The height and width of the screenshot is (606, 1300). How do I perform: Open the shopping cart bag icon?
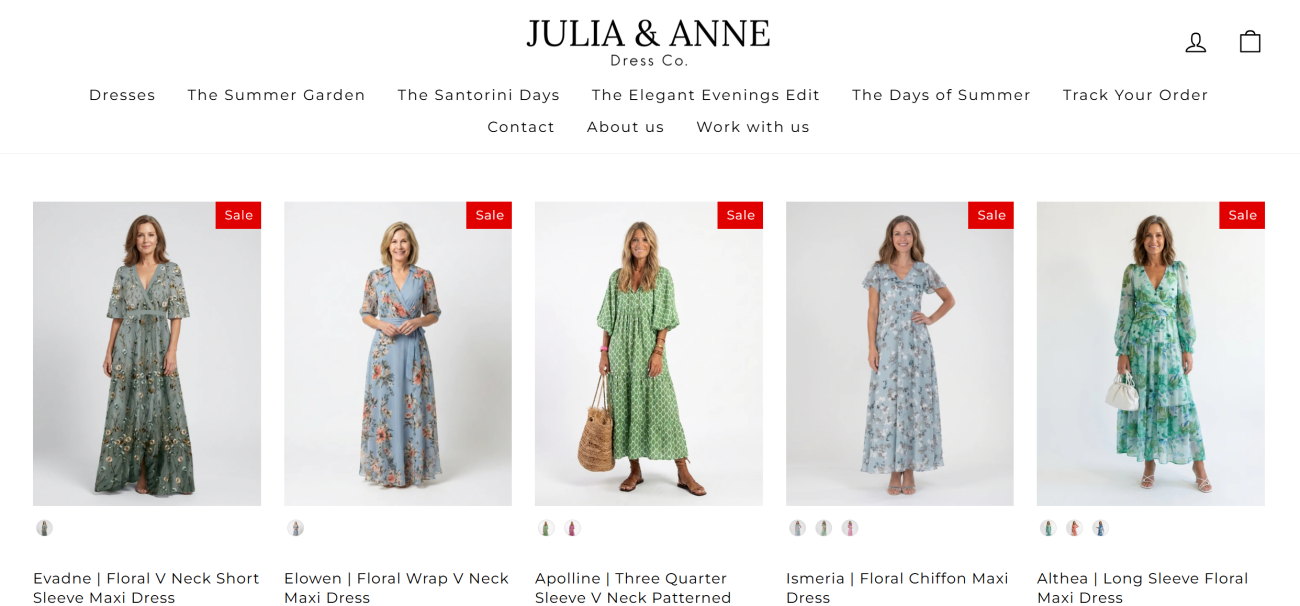point(1250,41)
